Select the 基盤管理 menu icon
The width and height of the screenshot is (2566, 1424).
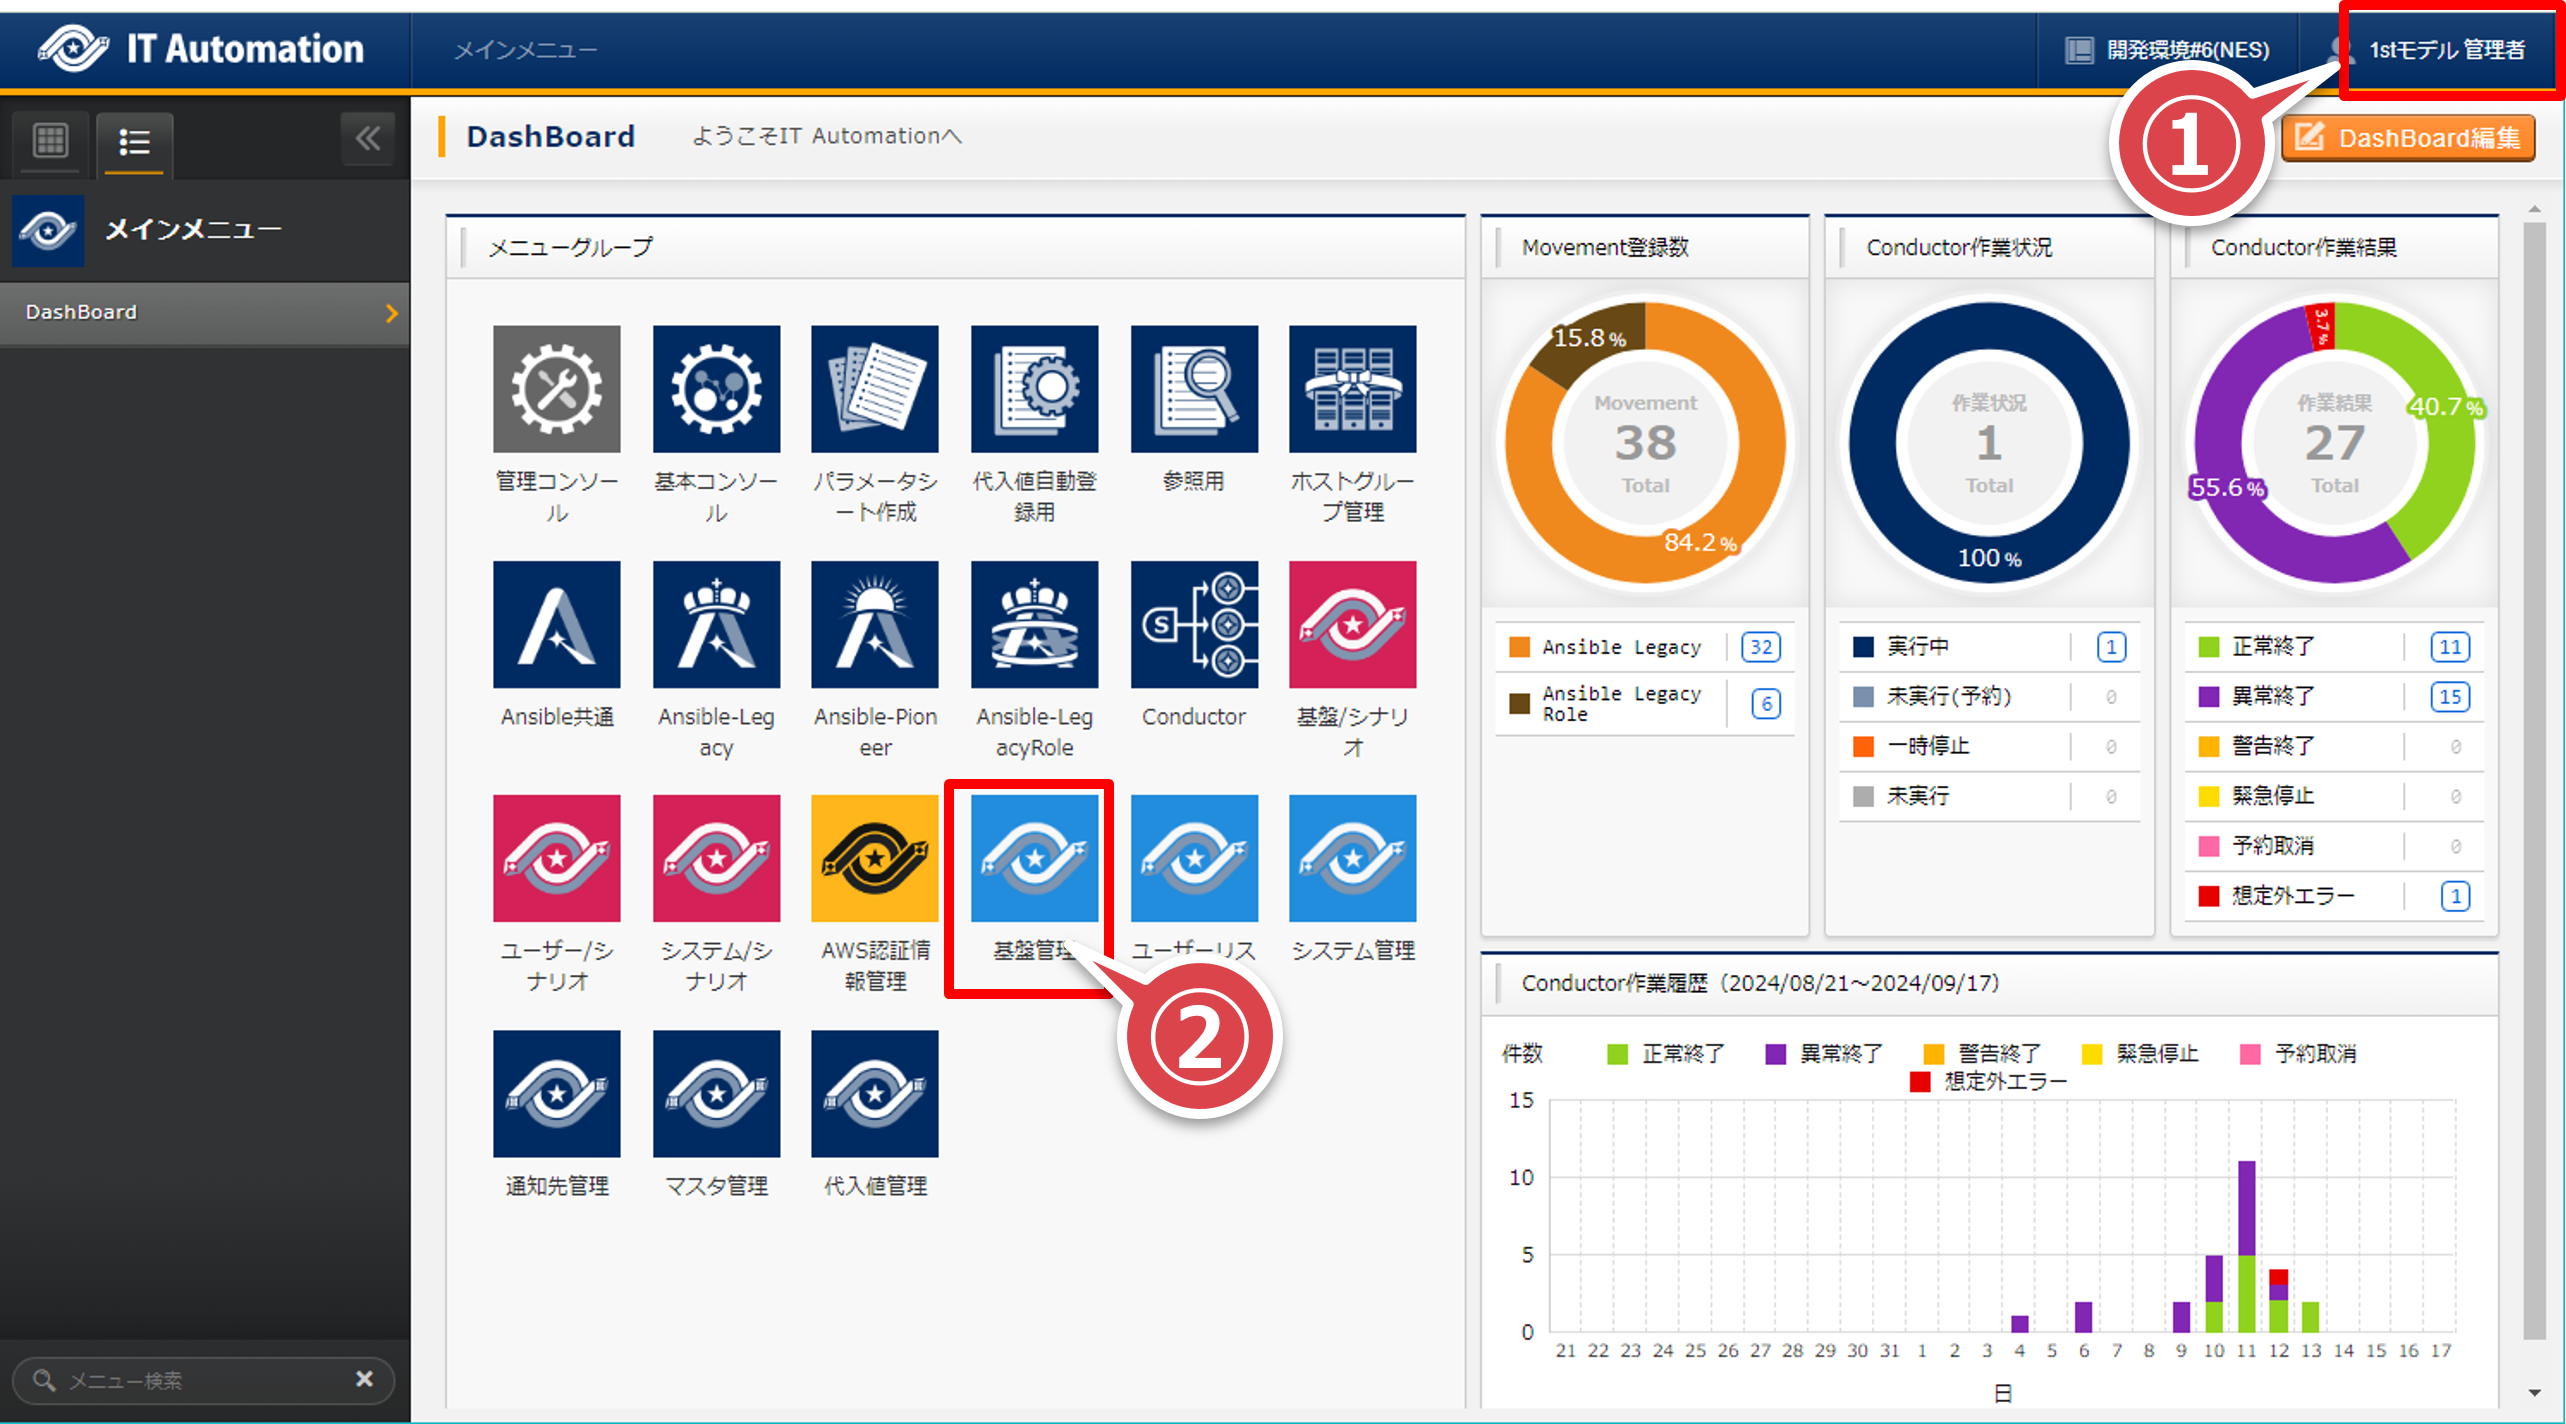coord(1034,858)
